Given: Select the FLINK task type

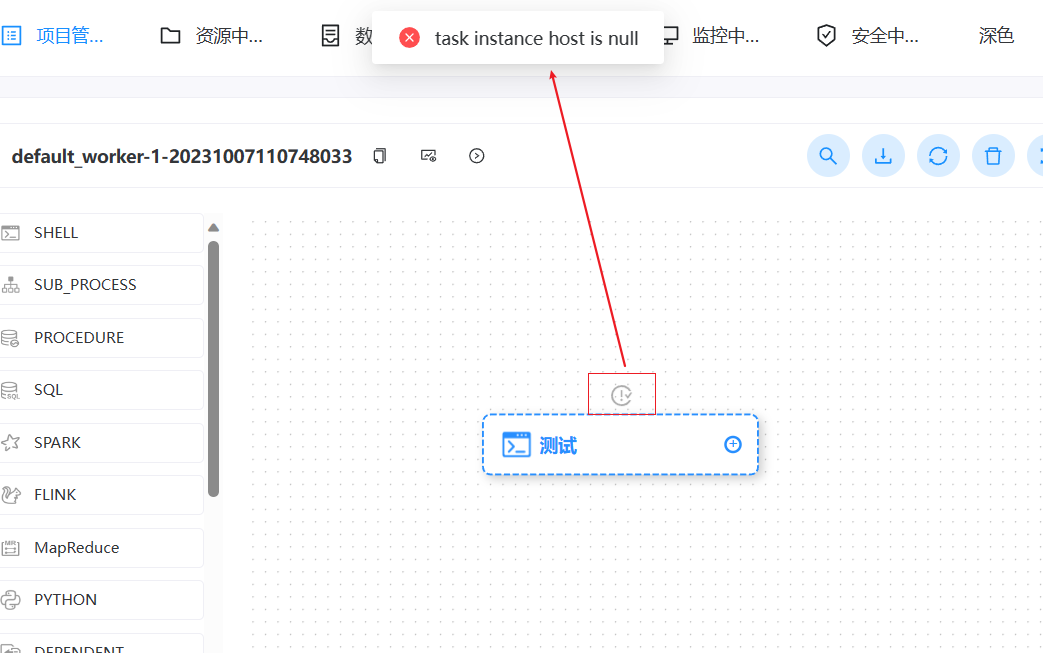Looking at the screenshot, I should coord(55,494).
